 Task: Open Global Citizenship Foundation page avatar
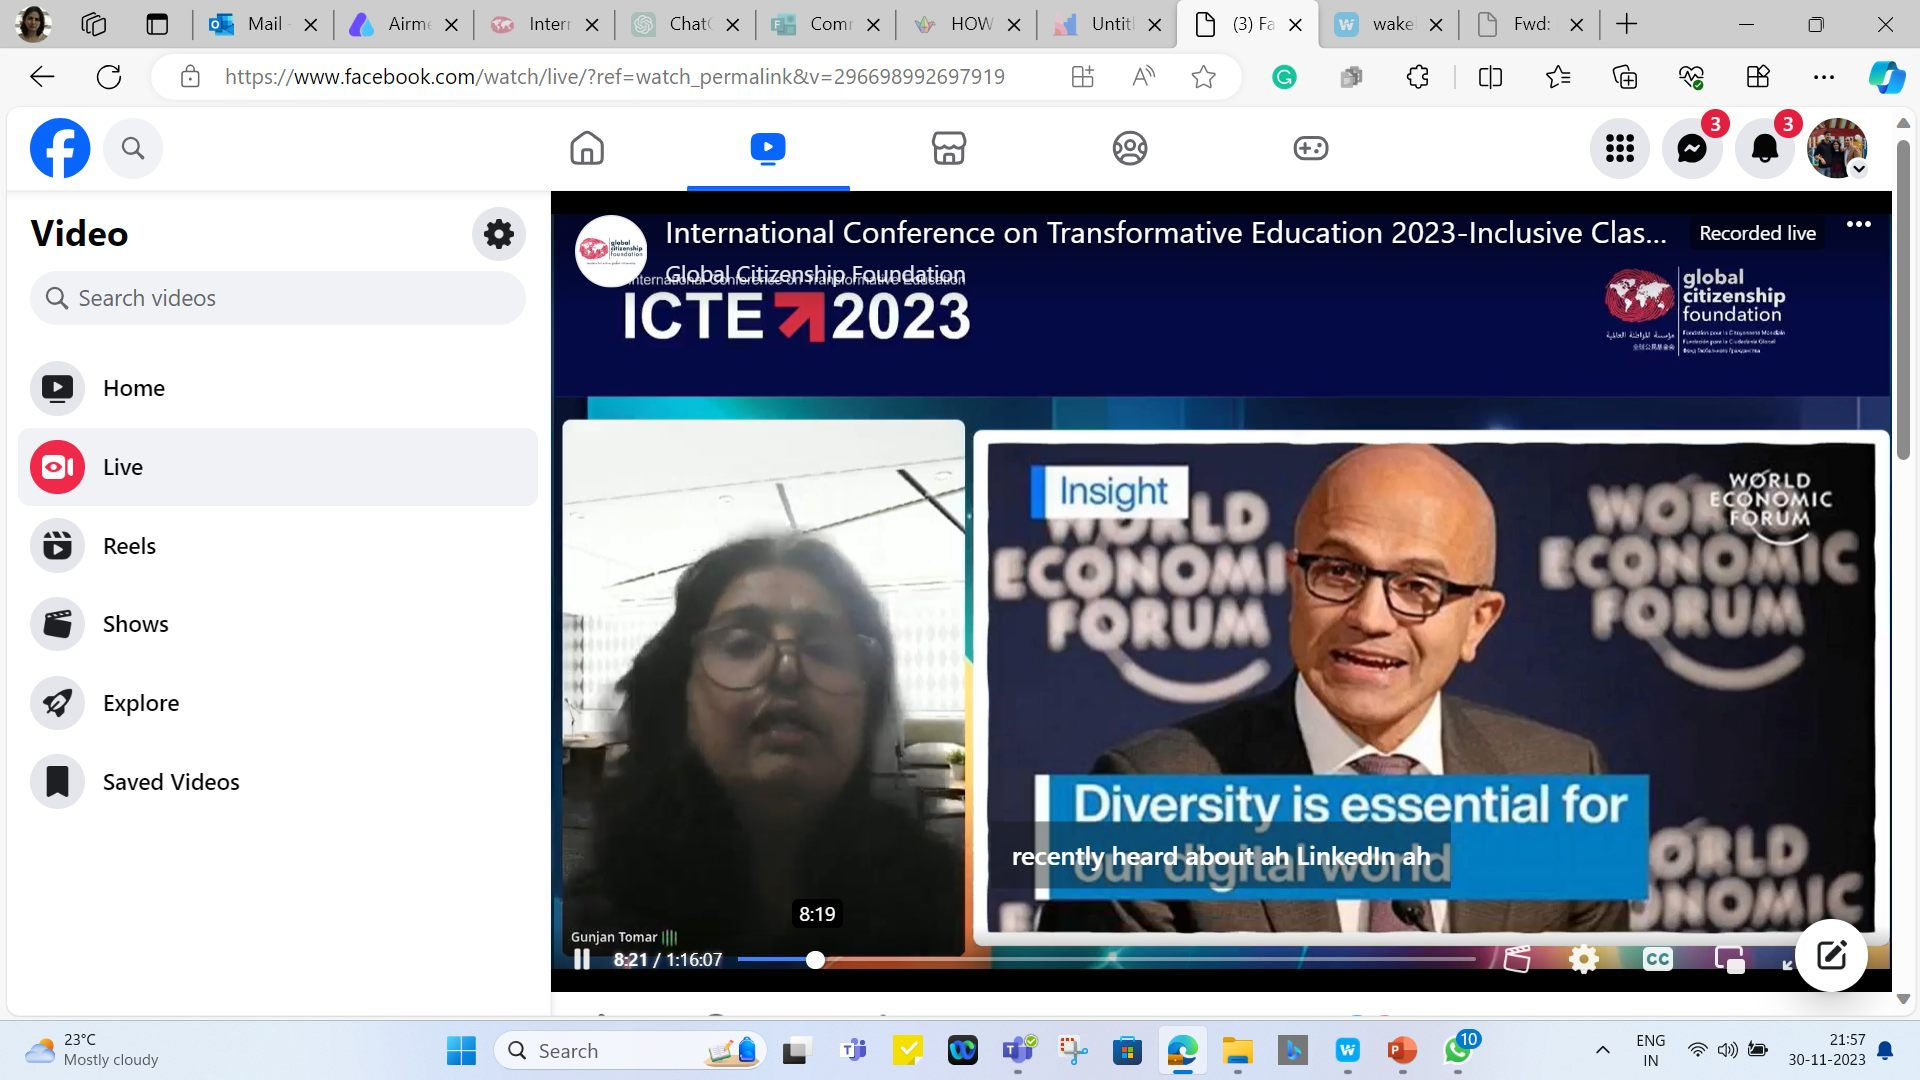(611, 251)
